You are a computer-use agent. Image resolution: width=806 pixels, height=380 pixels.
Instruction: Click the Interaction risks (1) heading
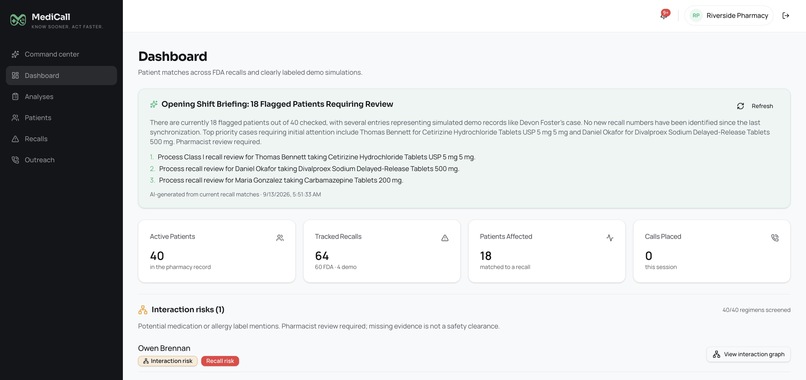pyautogui.click(x=188, y=310)
